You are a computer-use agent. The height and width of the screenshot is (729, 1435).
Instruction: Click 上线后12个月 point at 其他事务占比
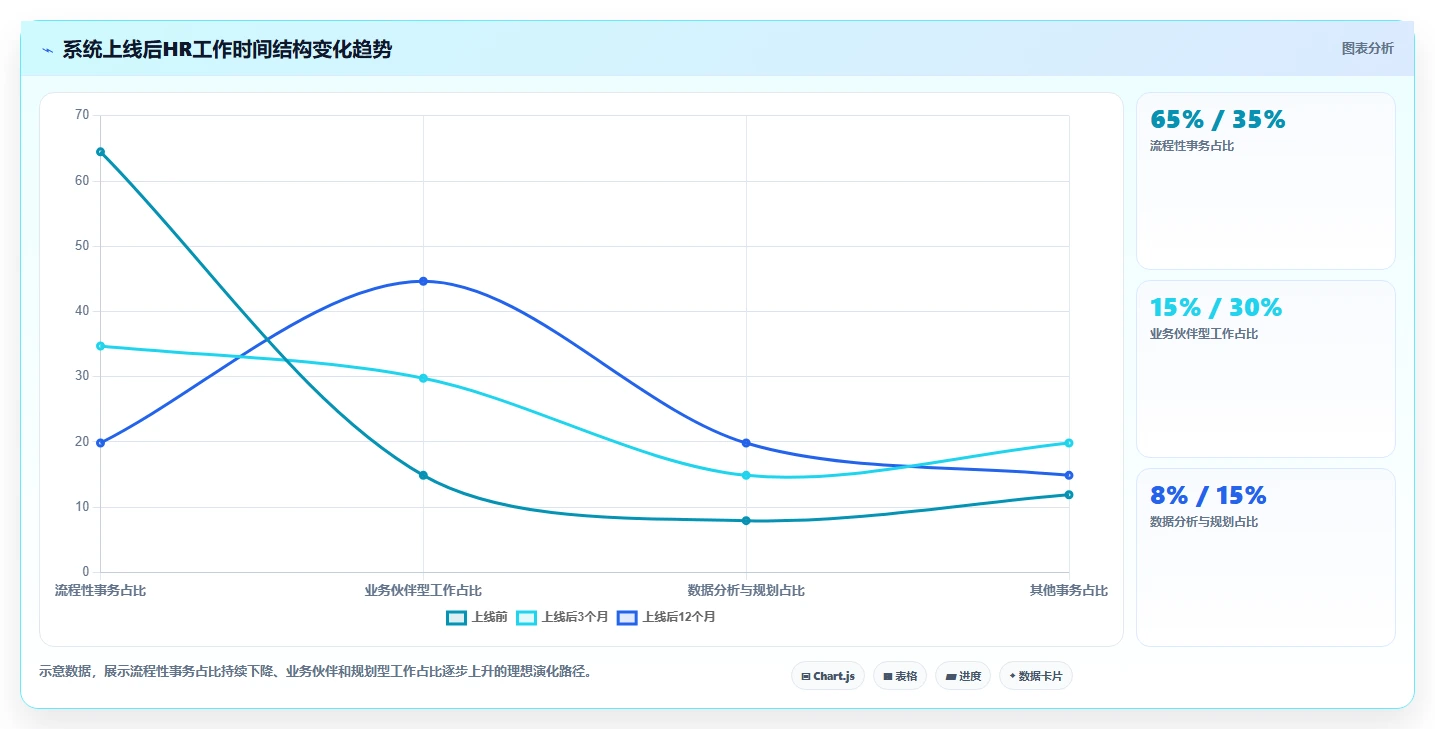point(1069,475)
